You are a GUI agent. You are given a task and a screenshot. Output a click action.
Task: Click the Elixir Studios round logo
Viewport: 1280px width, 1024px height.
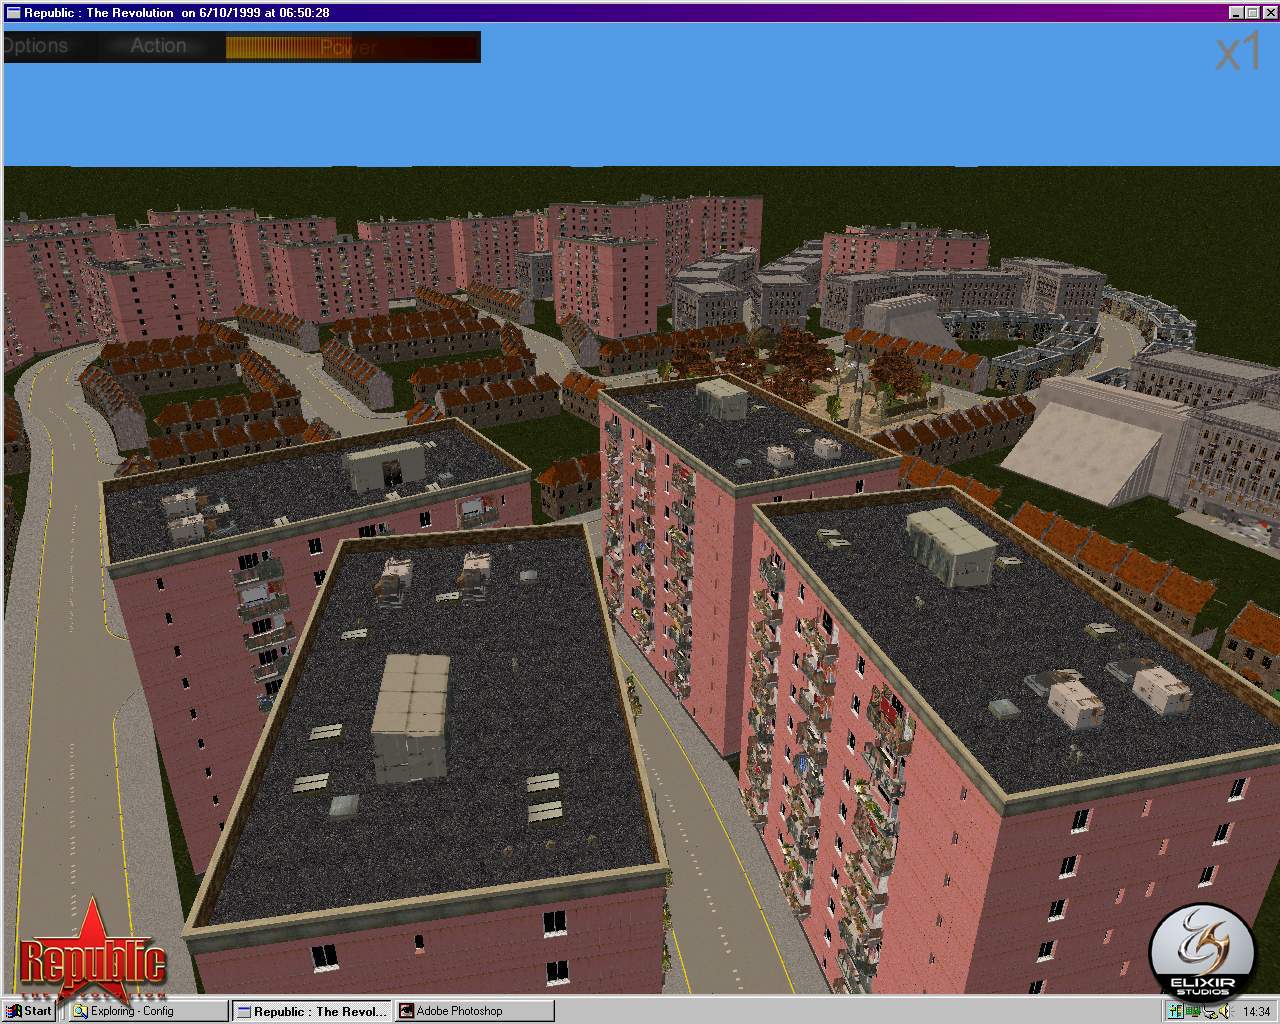click(1201, 951)
